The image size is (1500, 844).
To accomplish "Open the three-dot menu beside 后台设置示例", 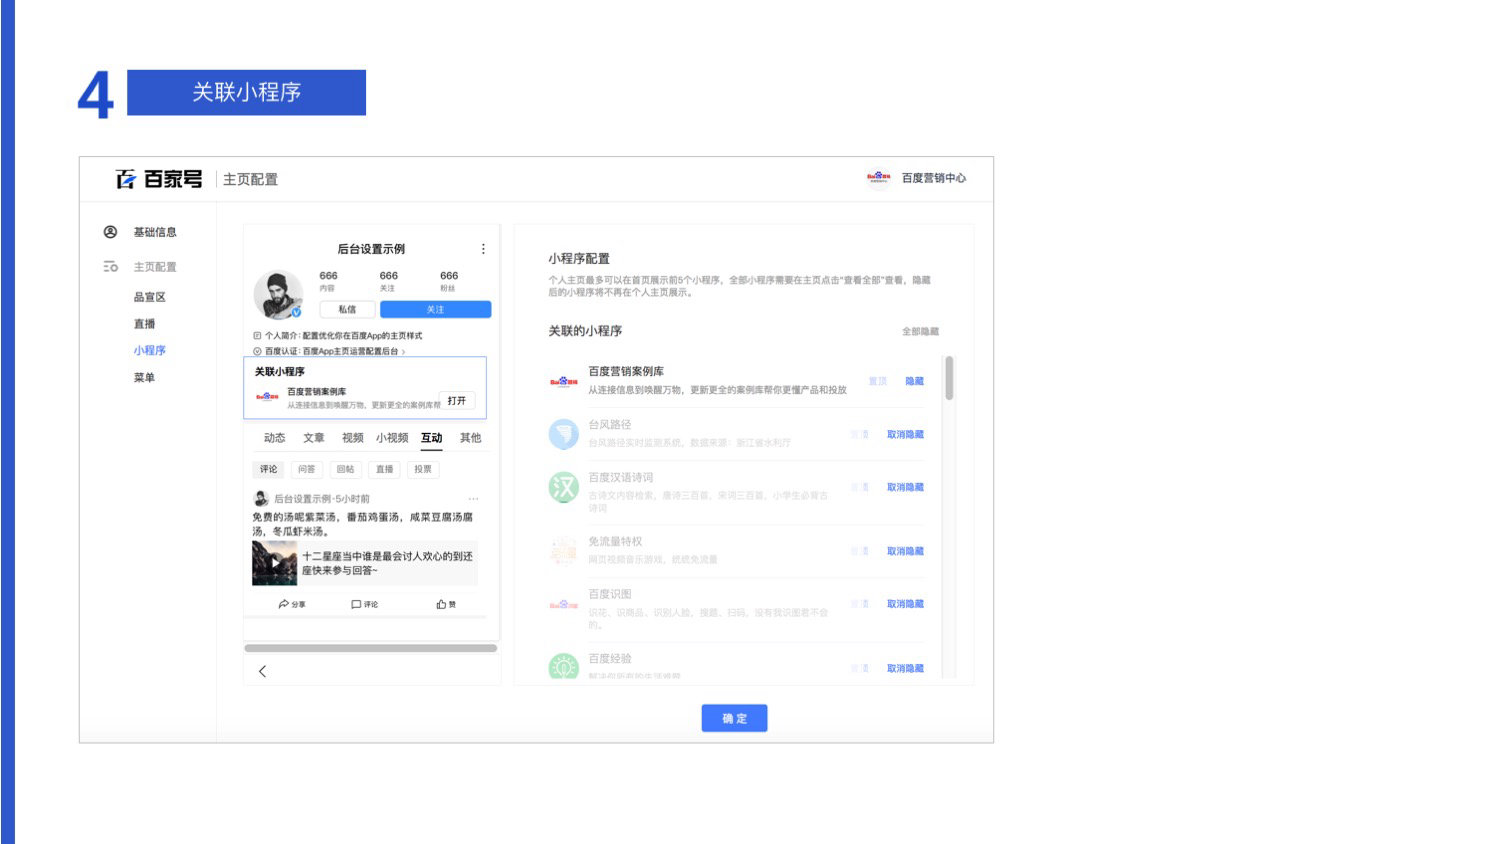I will click(483, 249).
